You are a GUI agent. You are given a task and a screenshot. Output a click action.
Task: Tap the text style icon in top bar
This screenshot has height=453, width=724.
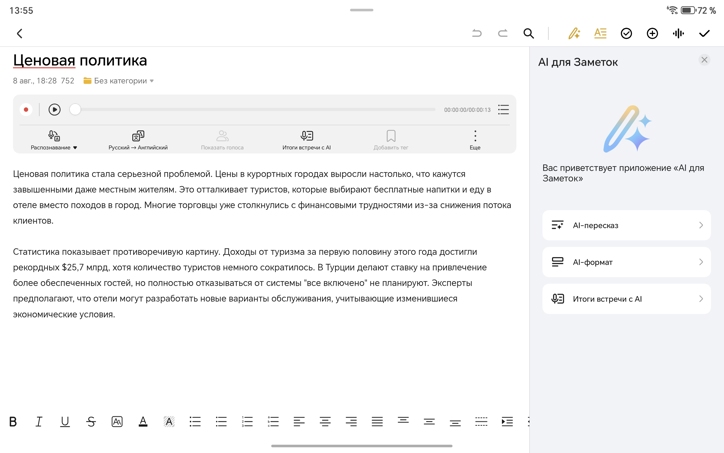pyautogui.click(x=600, y=34)
